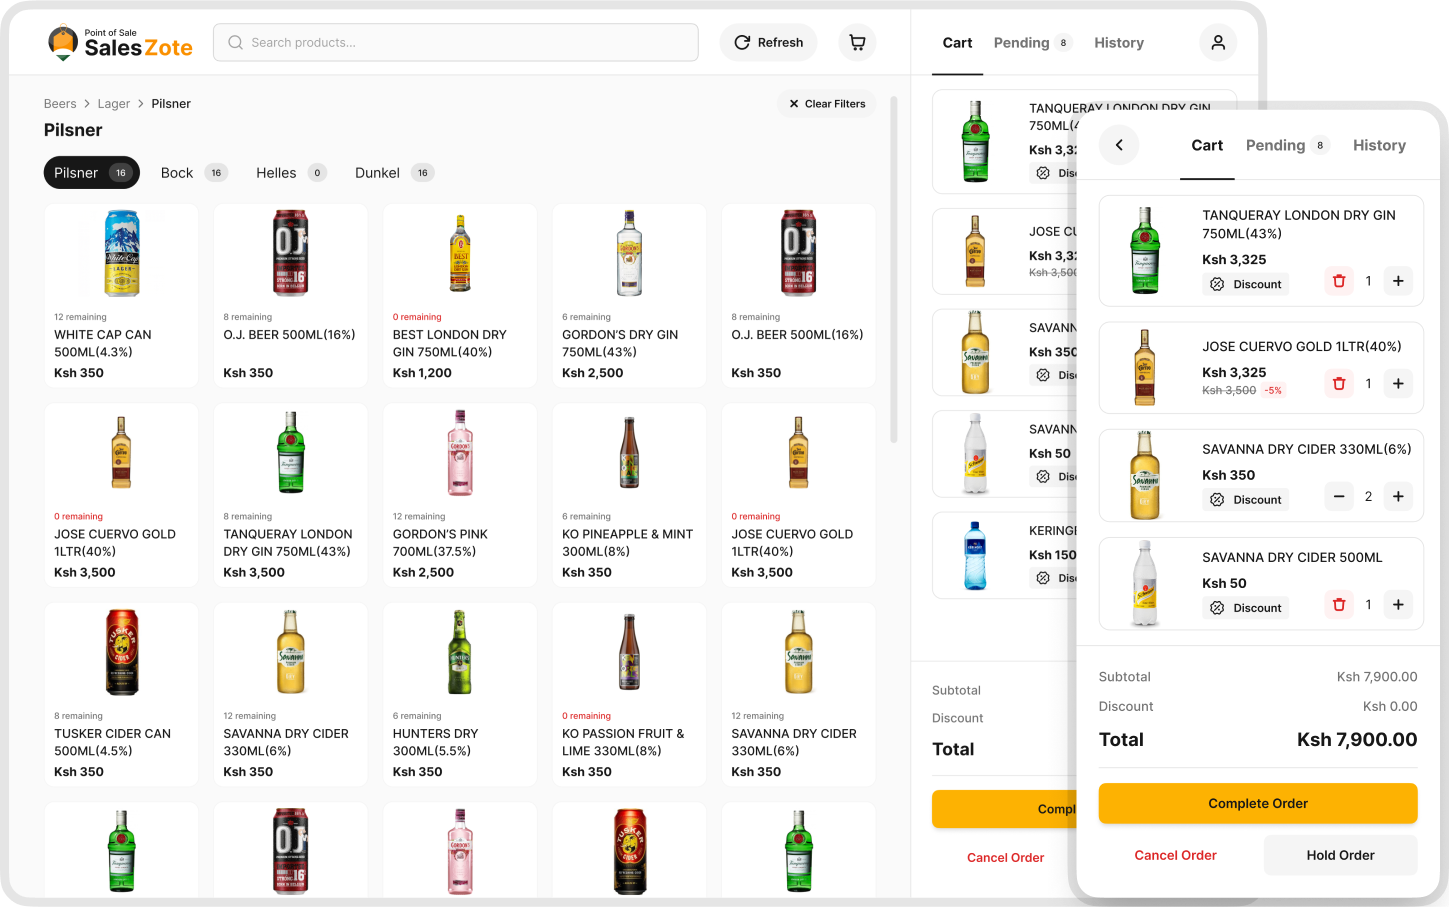
Task: Increase Savanna Dry Cider 330ML quantity
Action: [x=1398, y=497]
